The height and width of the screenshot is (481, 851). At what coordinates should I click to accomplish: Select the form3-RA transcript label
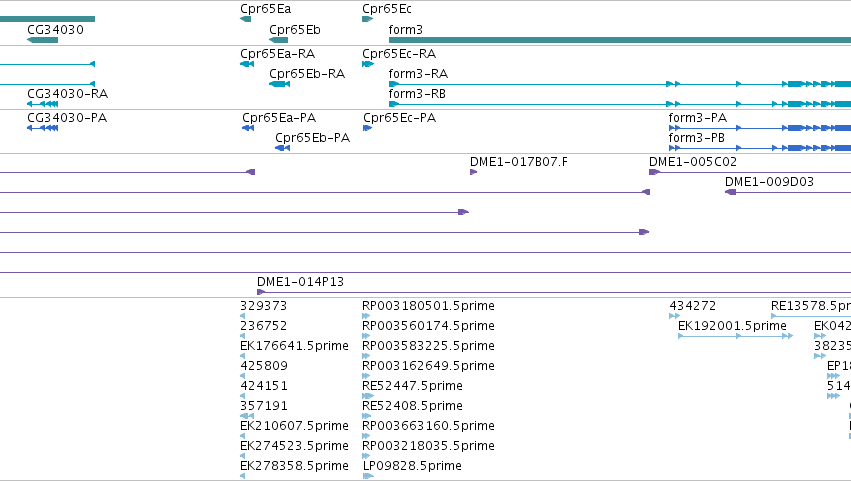coord(418,74)
